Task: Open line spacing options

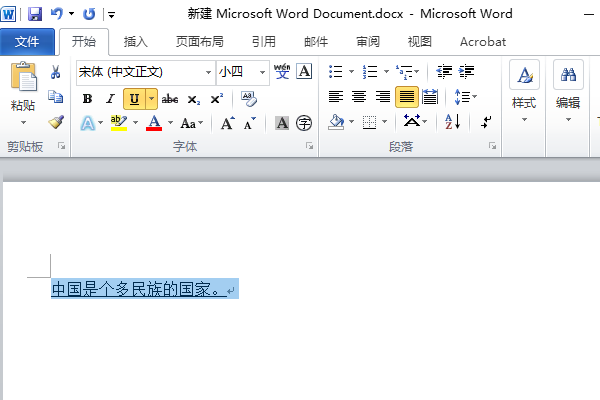Action: click(466, 97)
